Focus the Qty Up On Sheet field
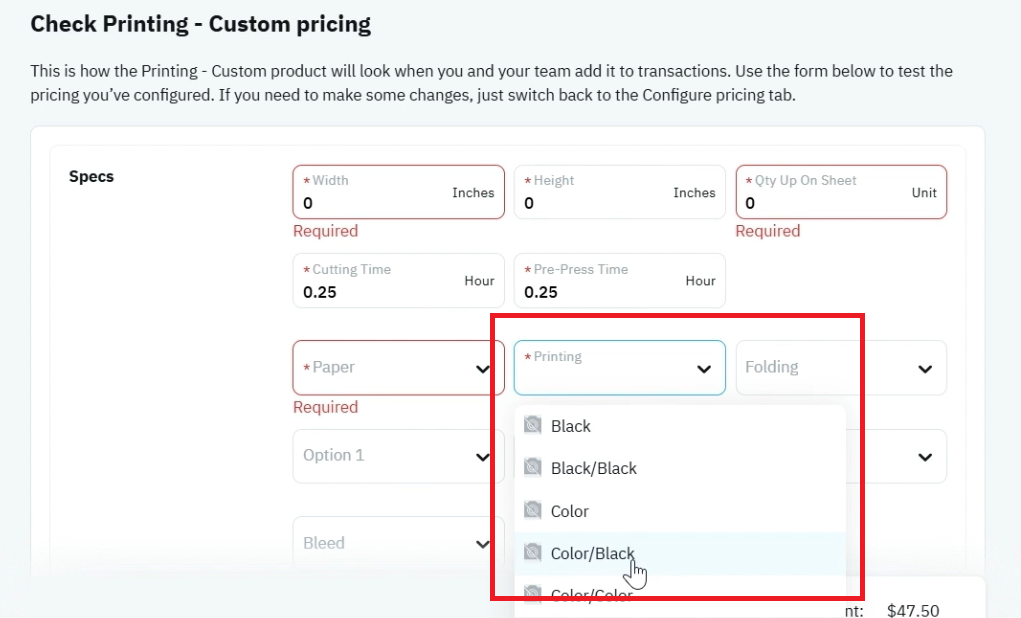The image size is (1021, 618). [841, 192]
